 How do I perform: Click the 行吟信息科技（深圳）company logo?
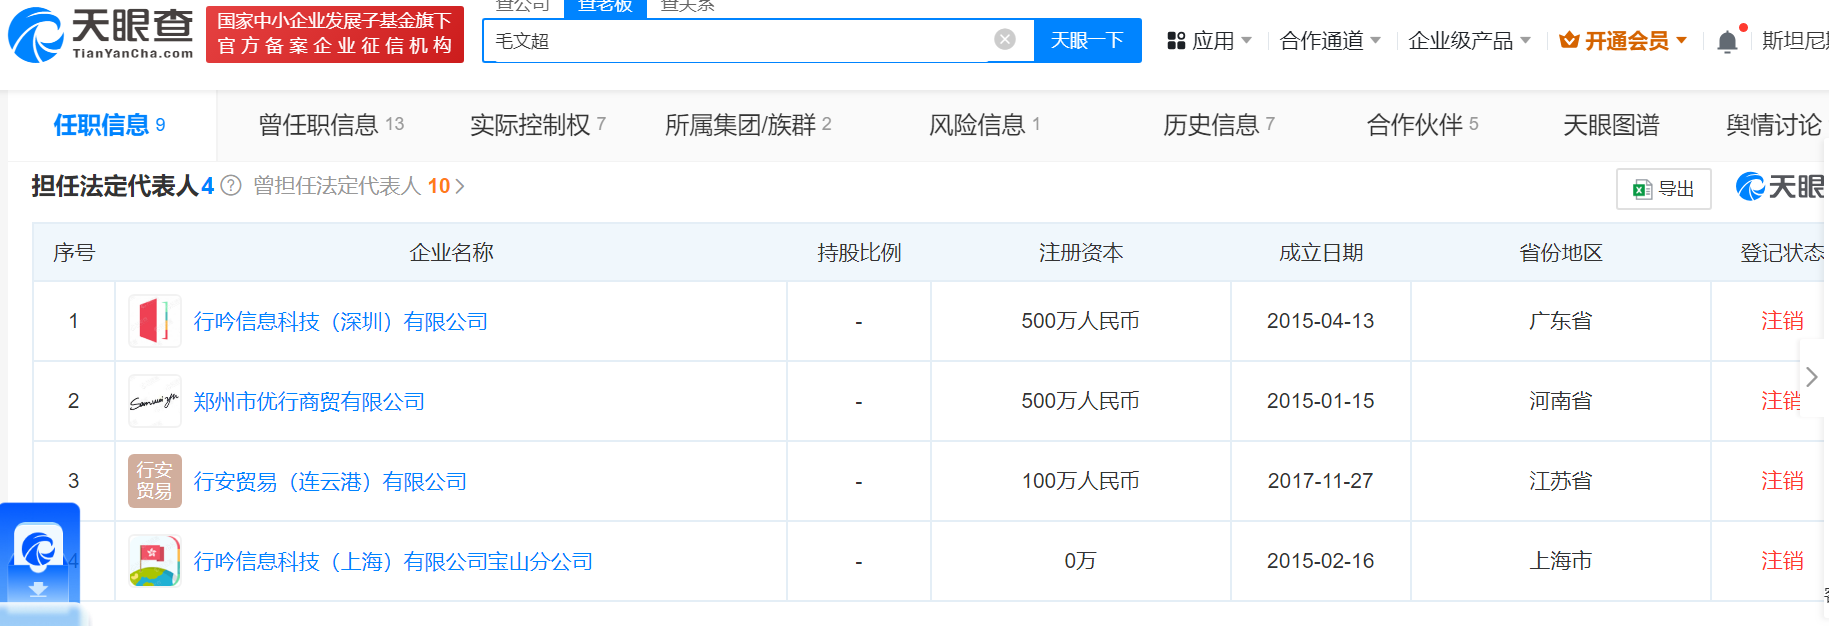(x=155, y=321)
